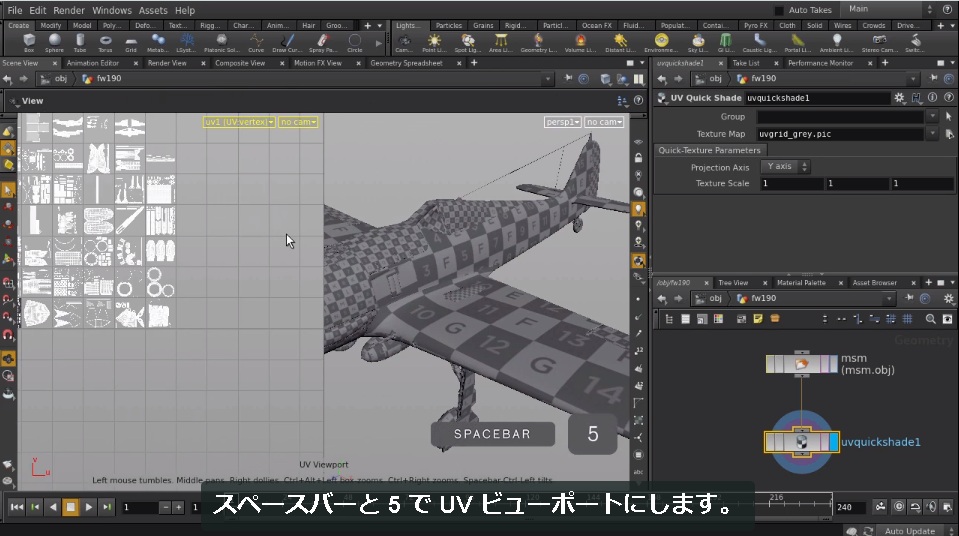Open the Projection Axis dropdown
959x536 pixels.
[786, 166]
